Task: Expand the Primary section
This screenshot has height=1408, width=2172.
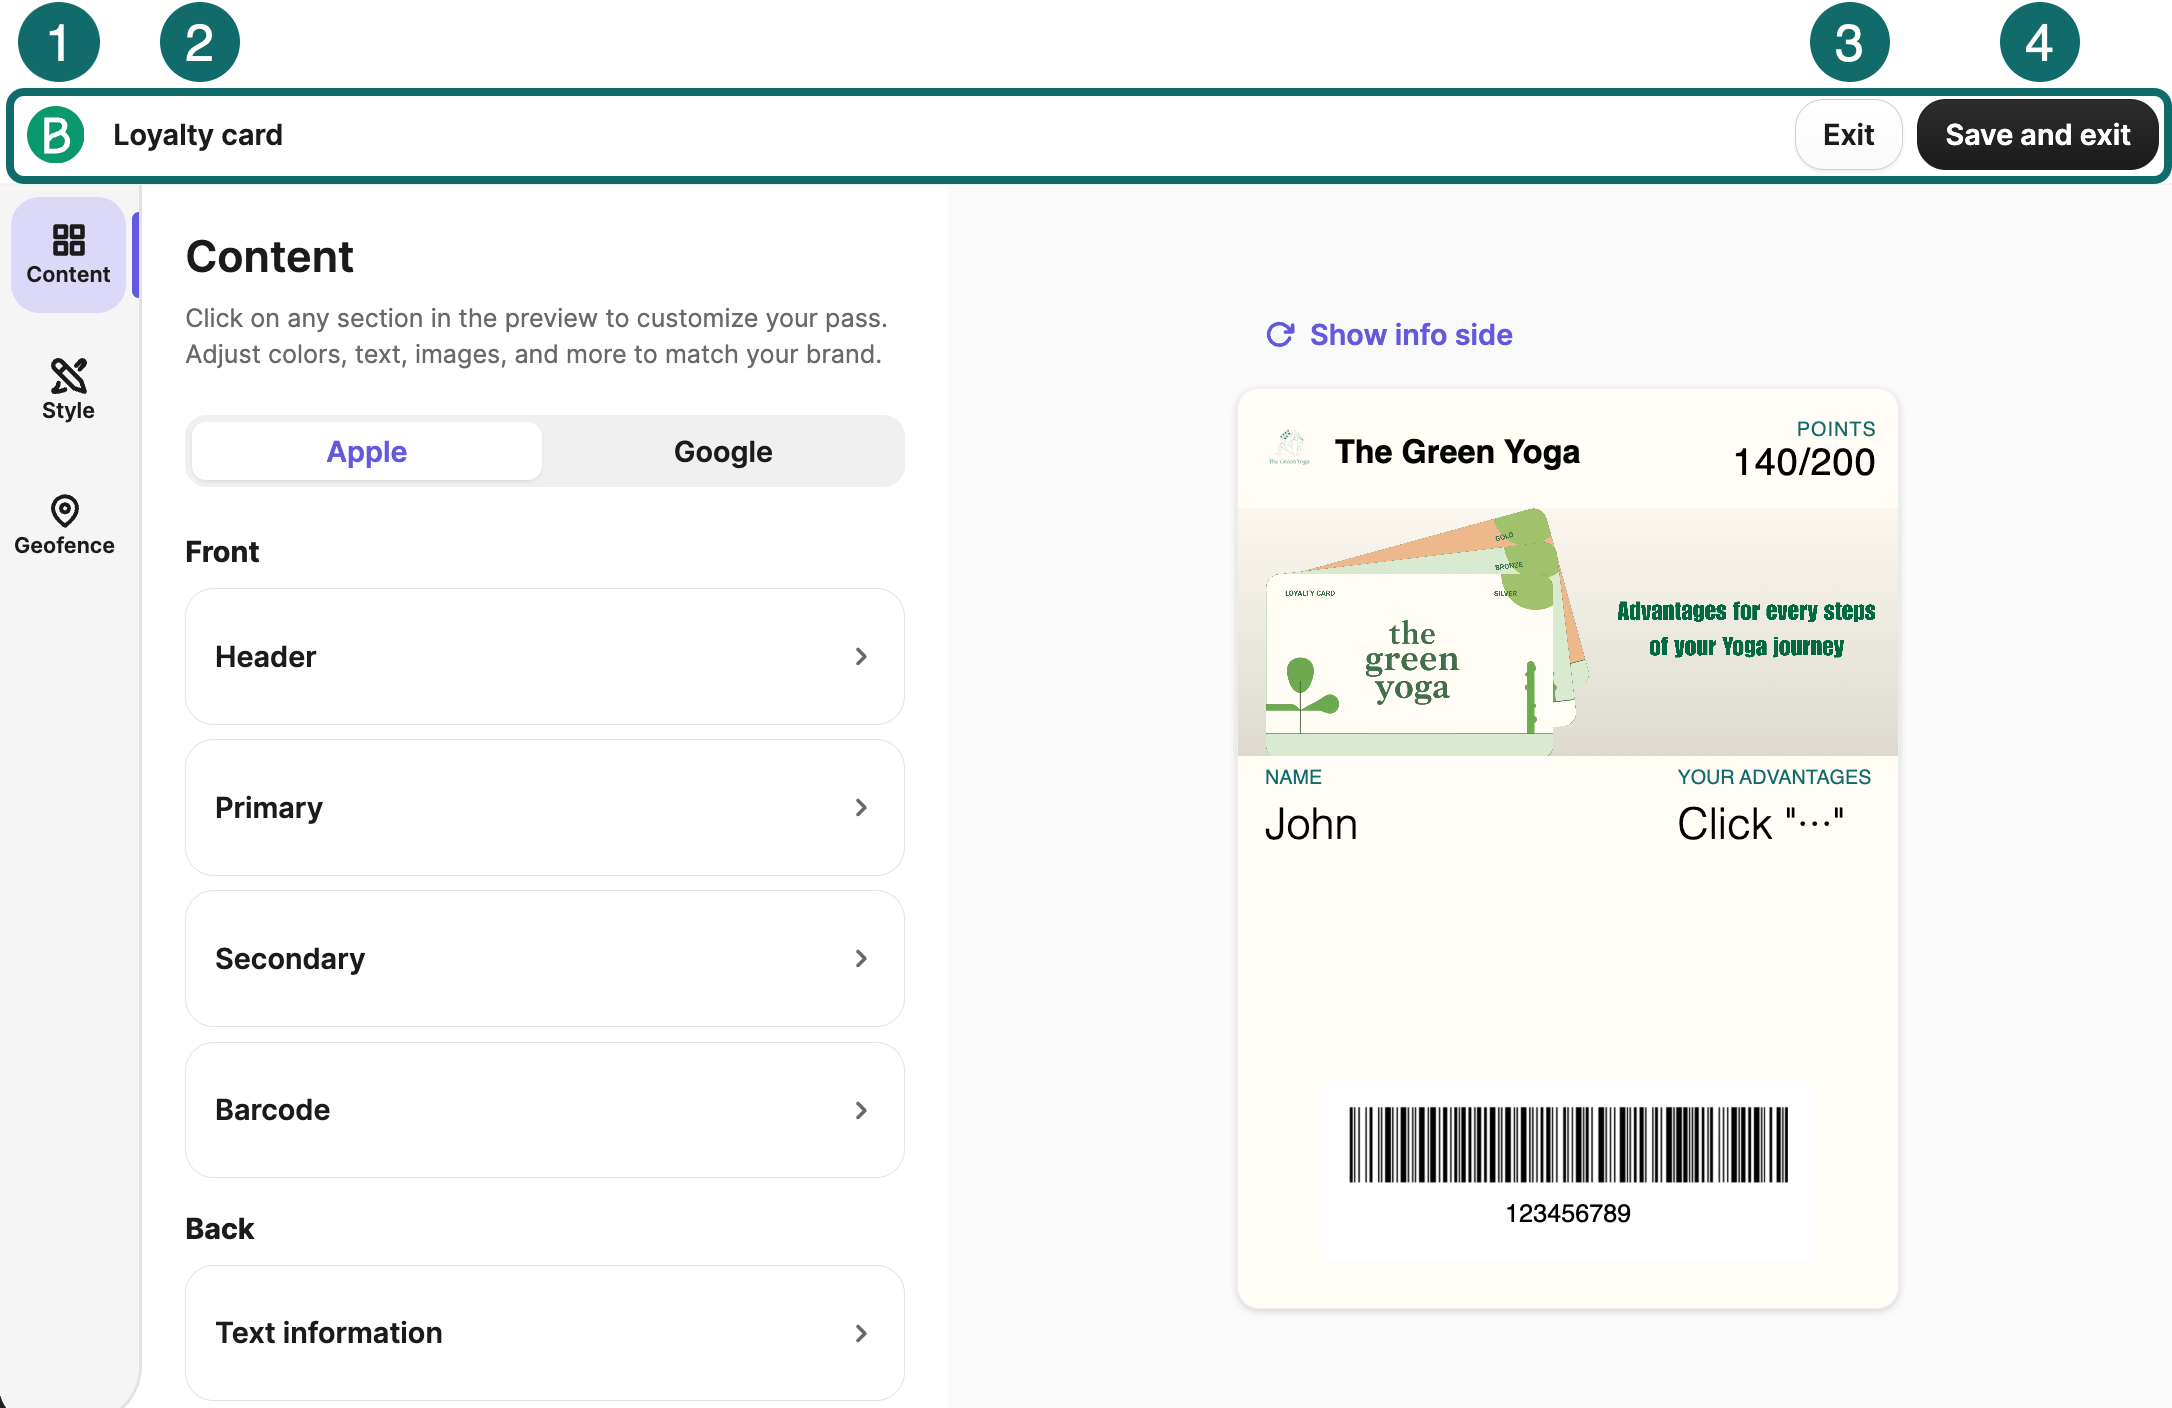Action: click(545, 808)
